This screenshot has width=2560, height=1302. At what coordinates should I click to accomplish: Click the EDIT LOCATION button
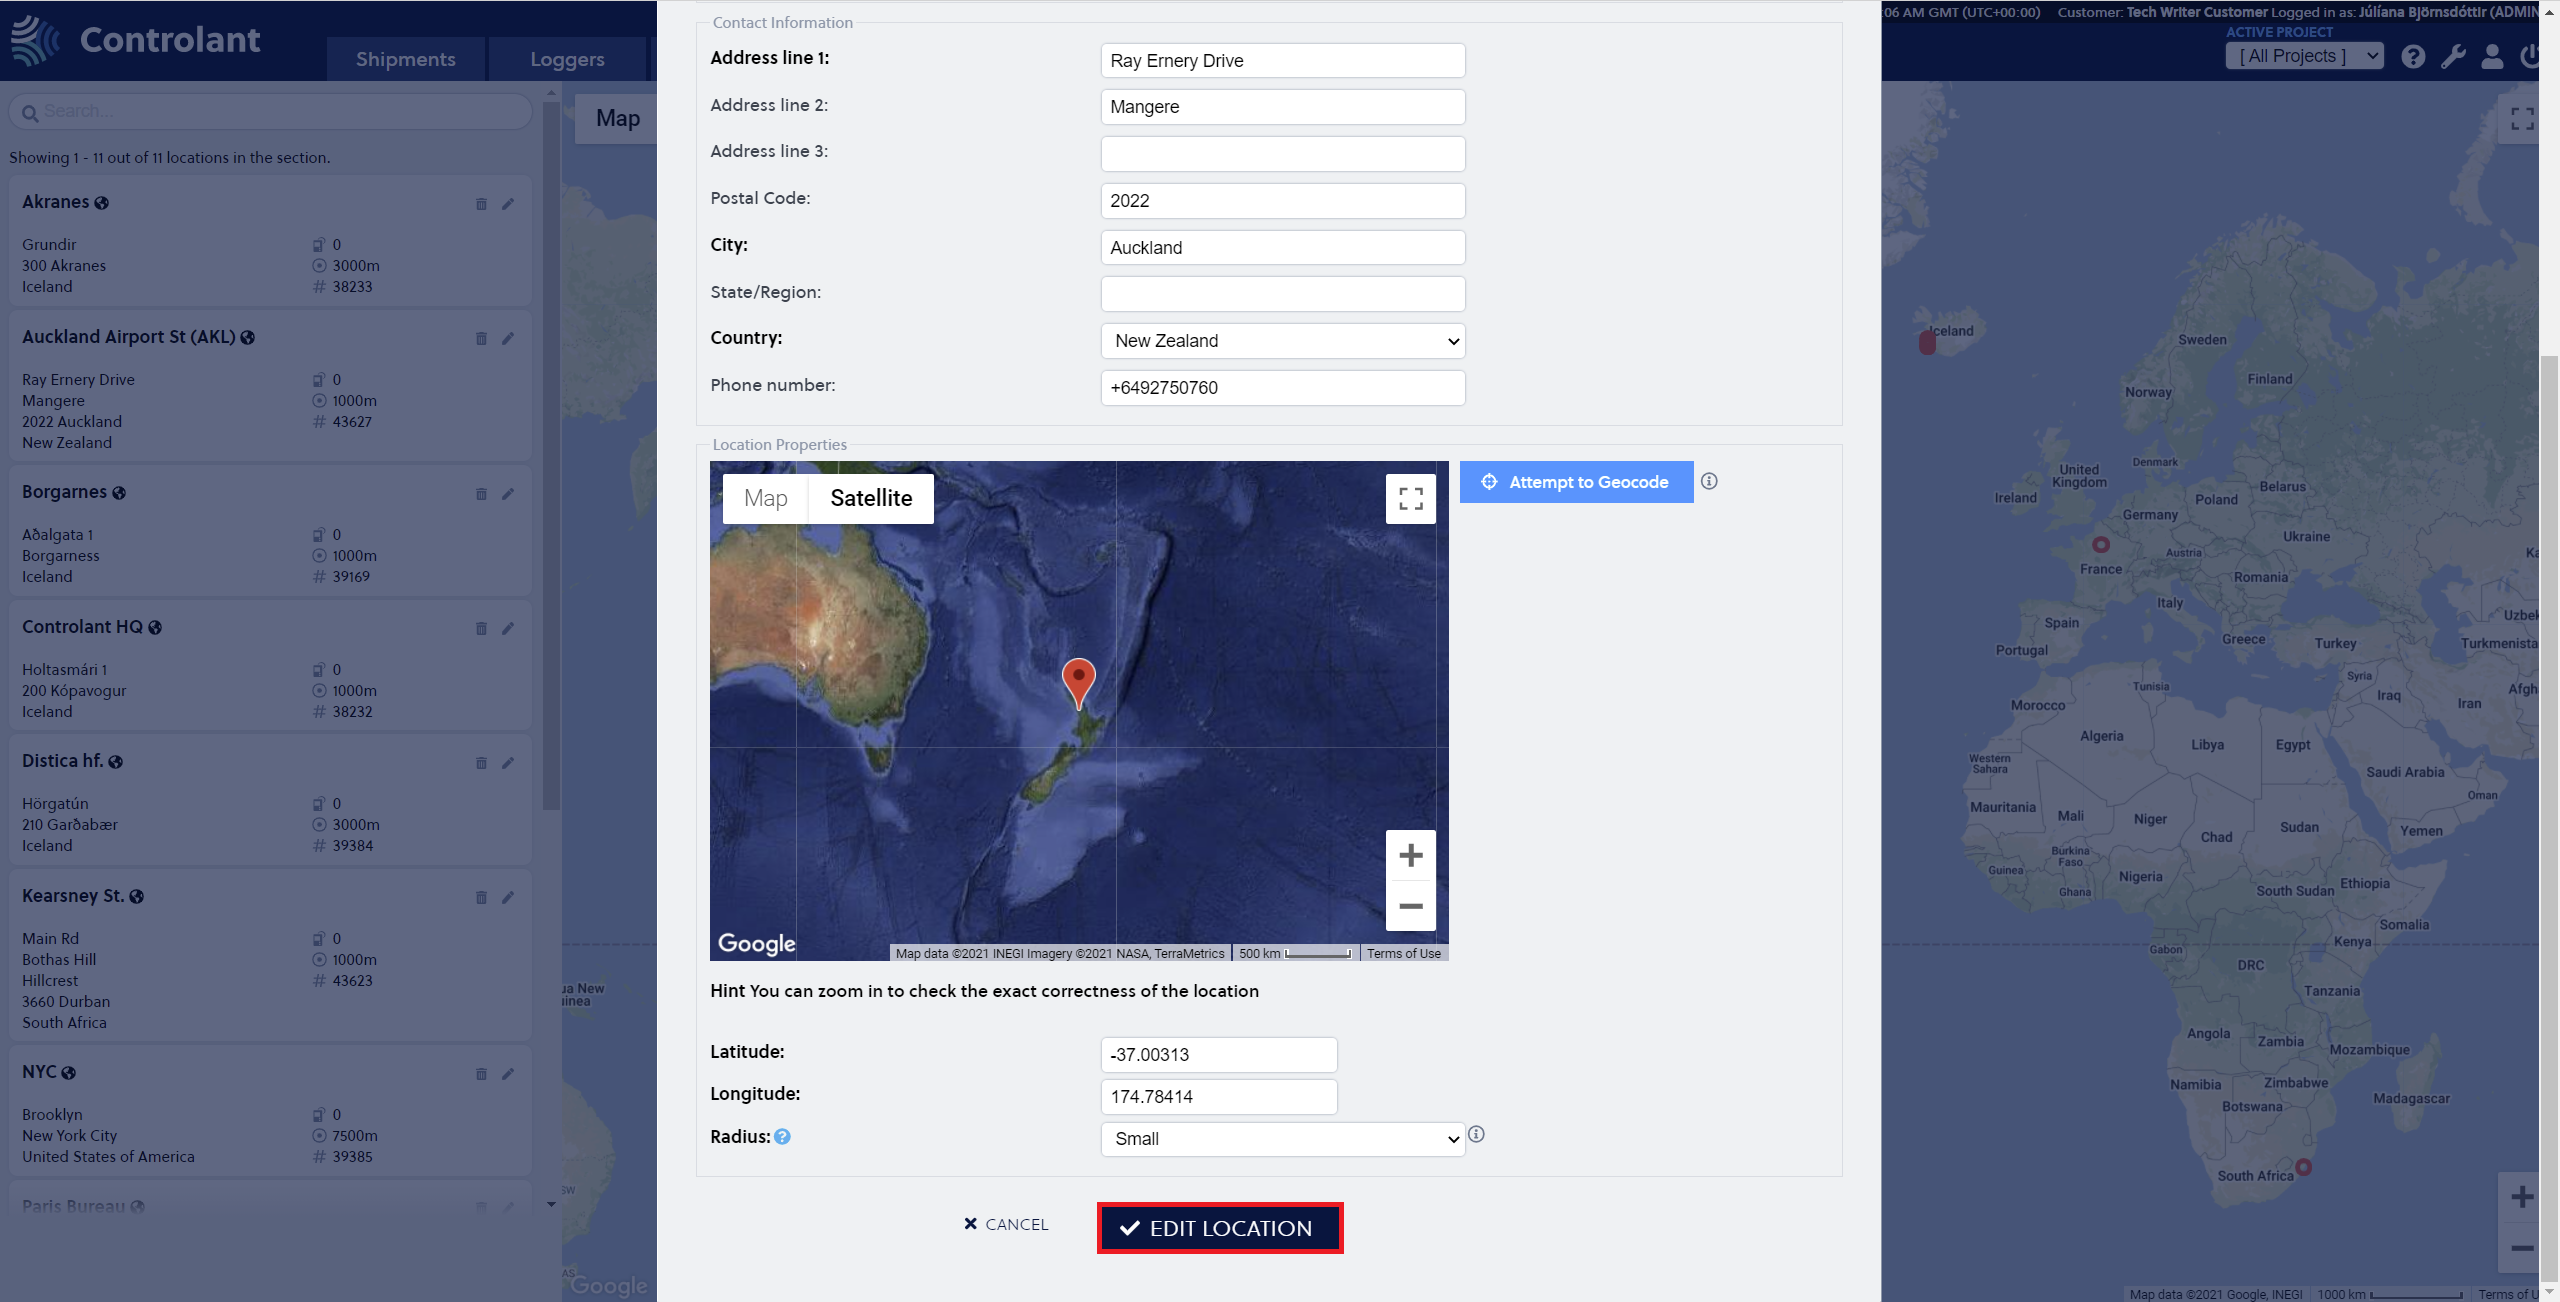1219,1228
